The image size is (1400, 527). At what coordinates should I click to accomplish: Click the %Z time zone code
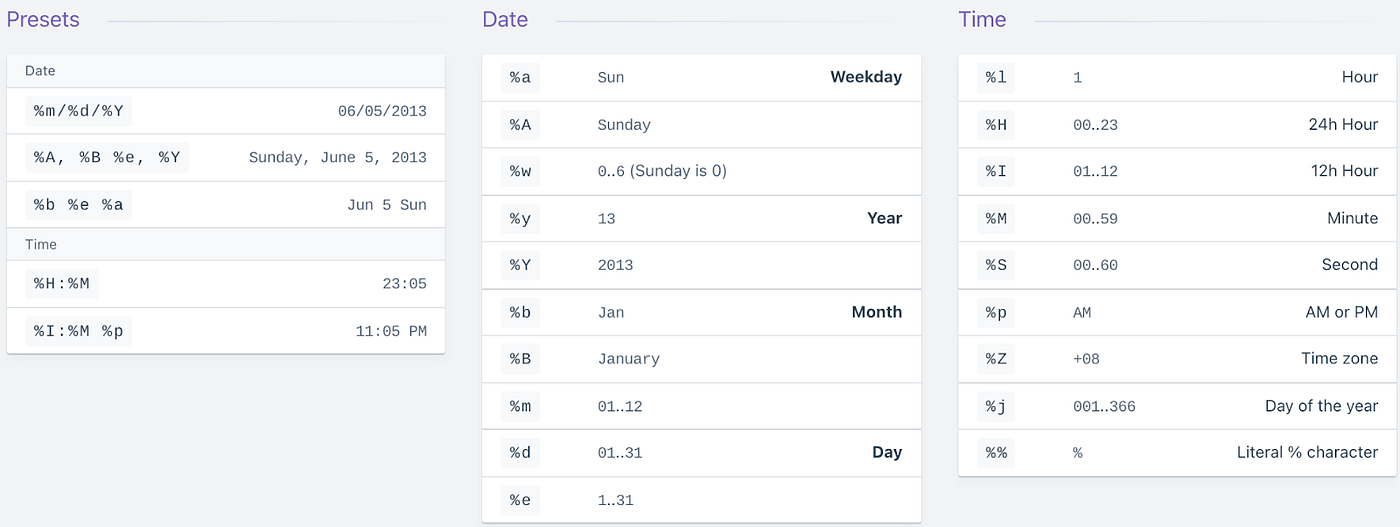point(996,359)
